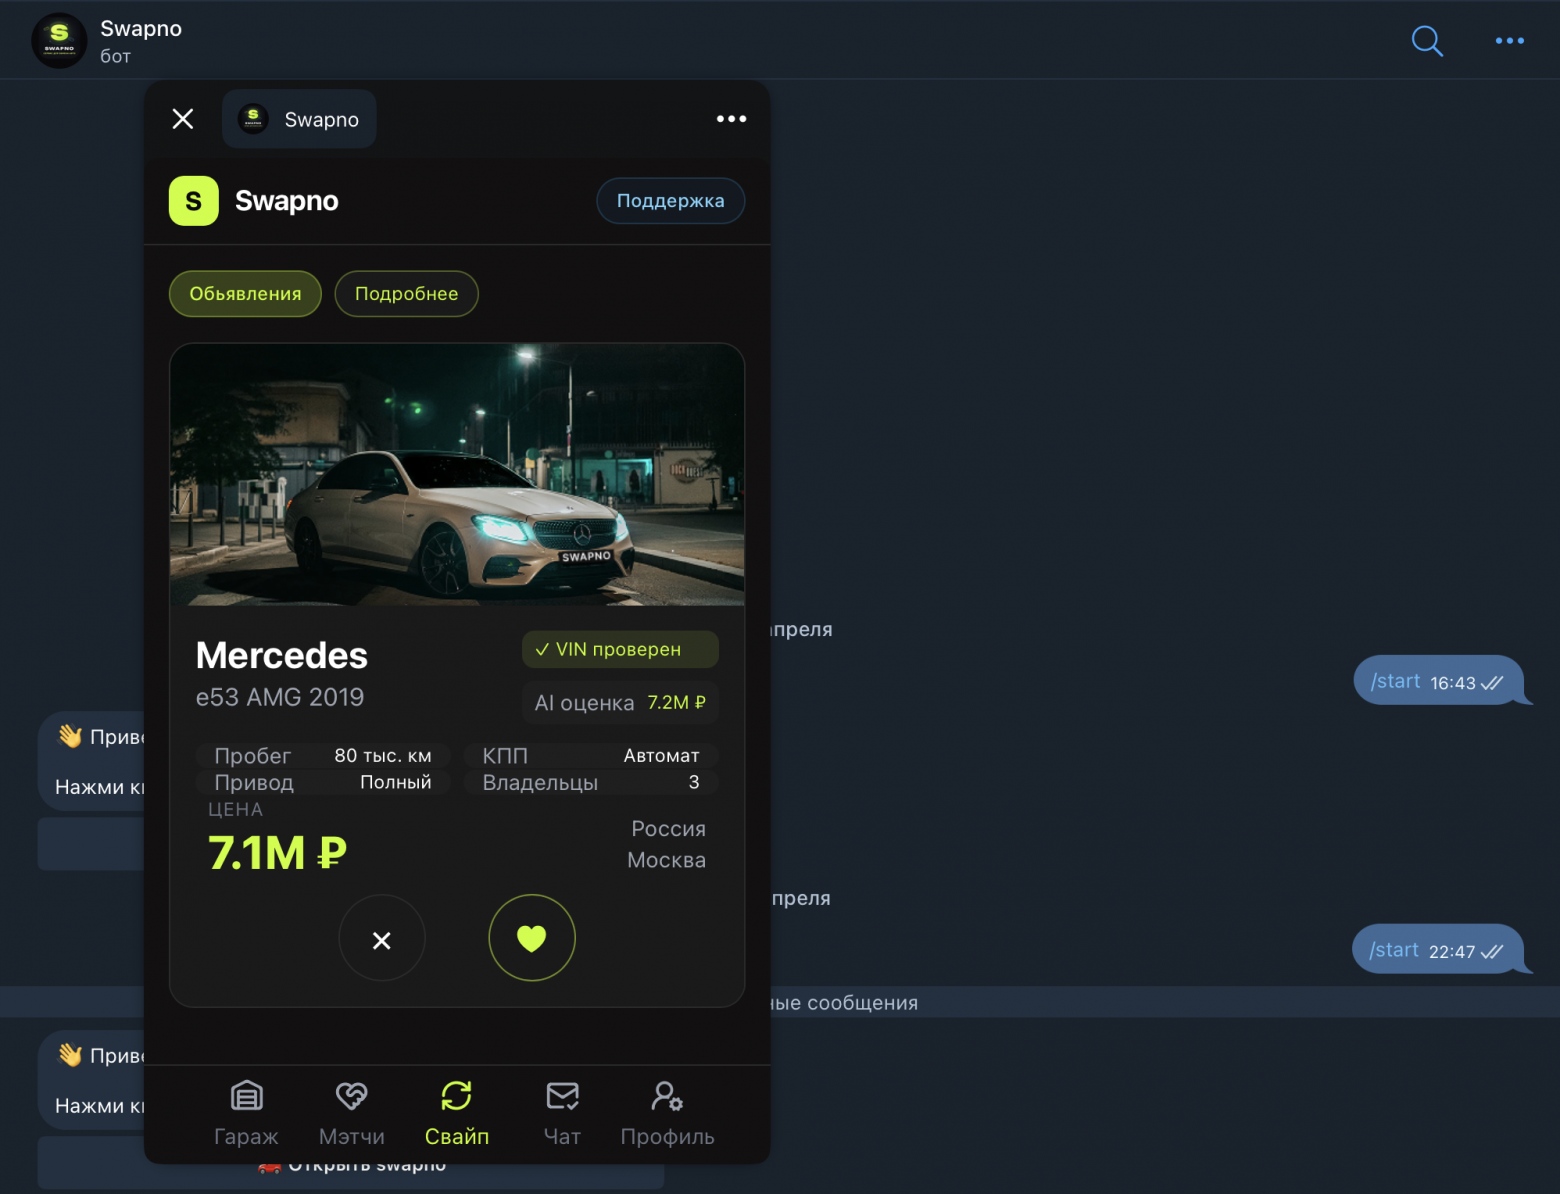Open Telegram chat options via top-right dots
The width and height of the screenshot is (1560, 1194).
point(1508,41)
